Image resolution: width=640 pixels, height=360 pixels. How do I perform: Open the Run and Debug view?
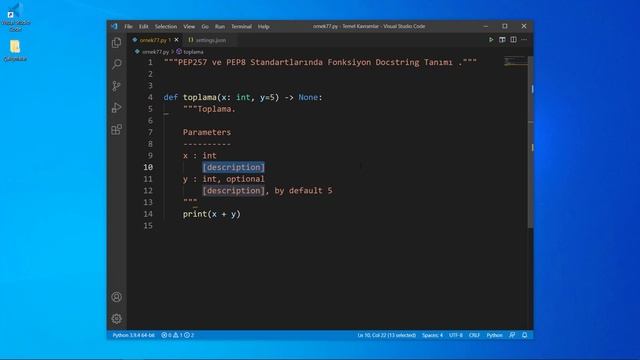point(117,107)
